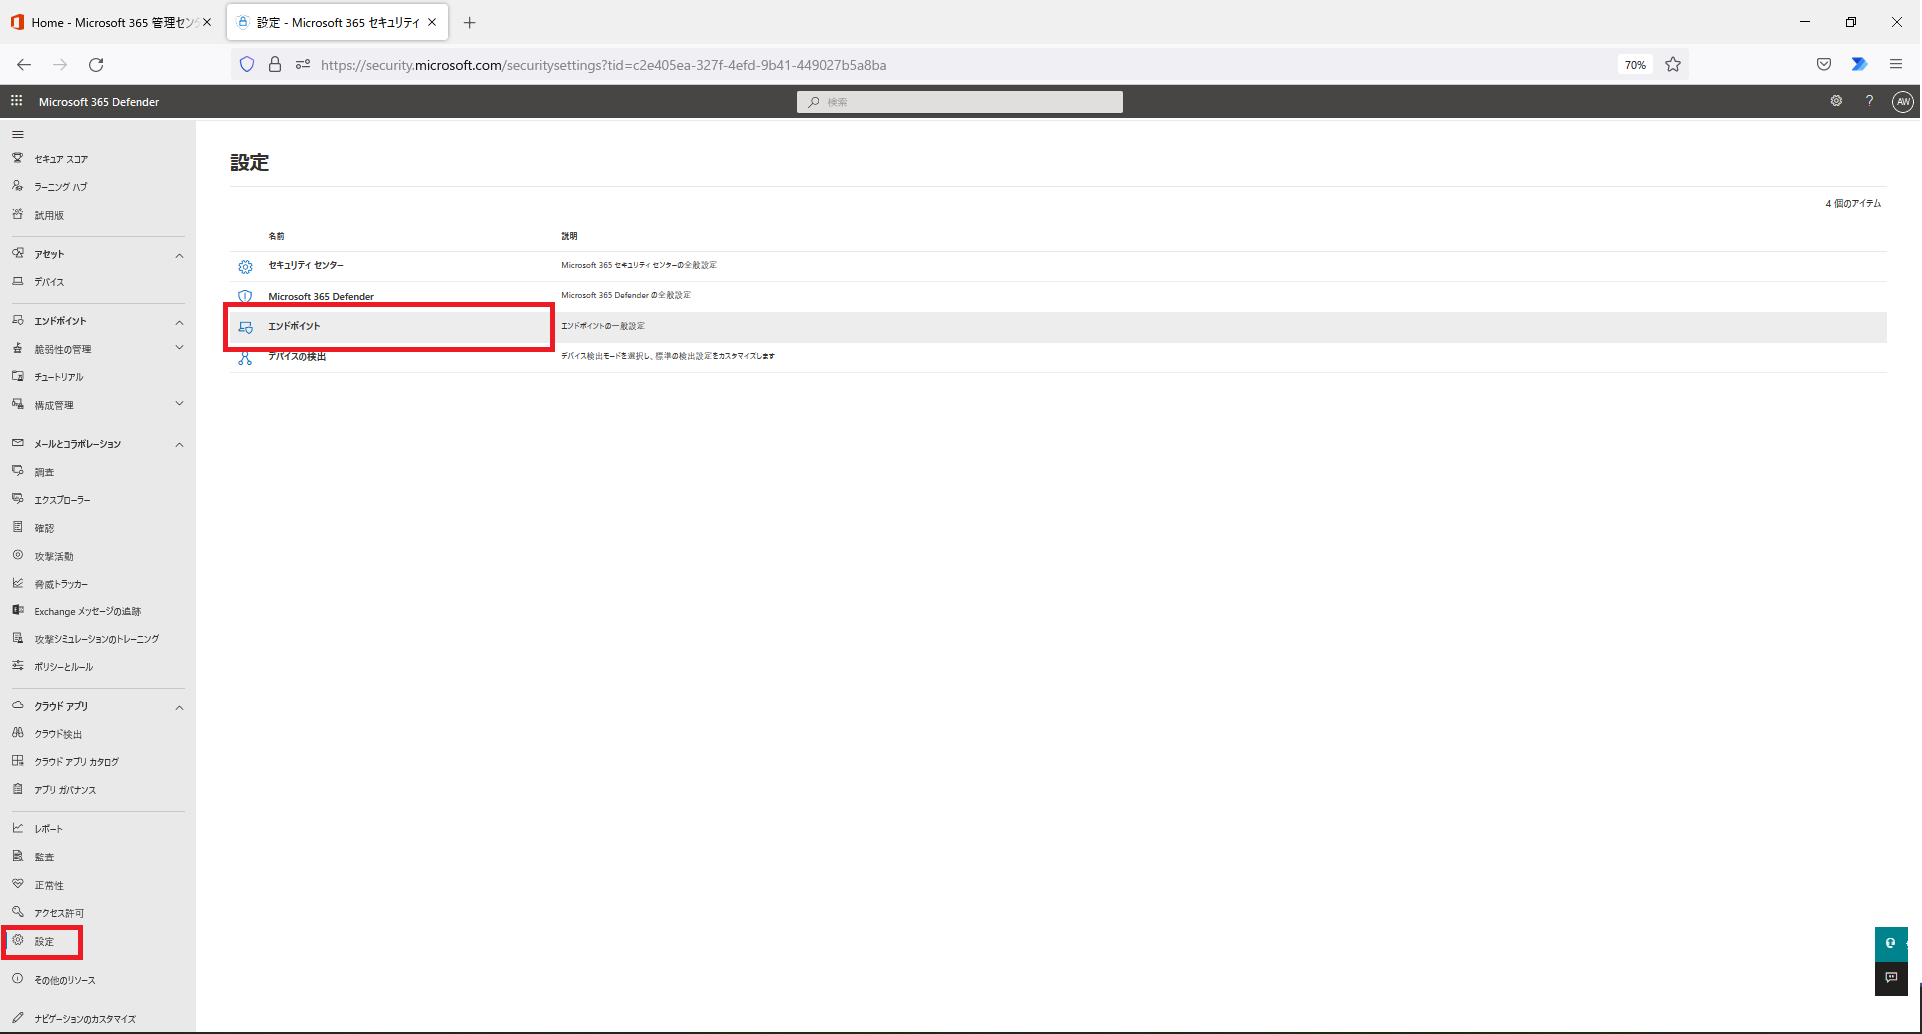Open the app launcher waffle icon
The height and width of the screenshot is (1034, 1922).
pos(16,101)
